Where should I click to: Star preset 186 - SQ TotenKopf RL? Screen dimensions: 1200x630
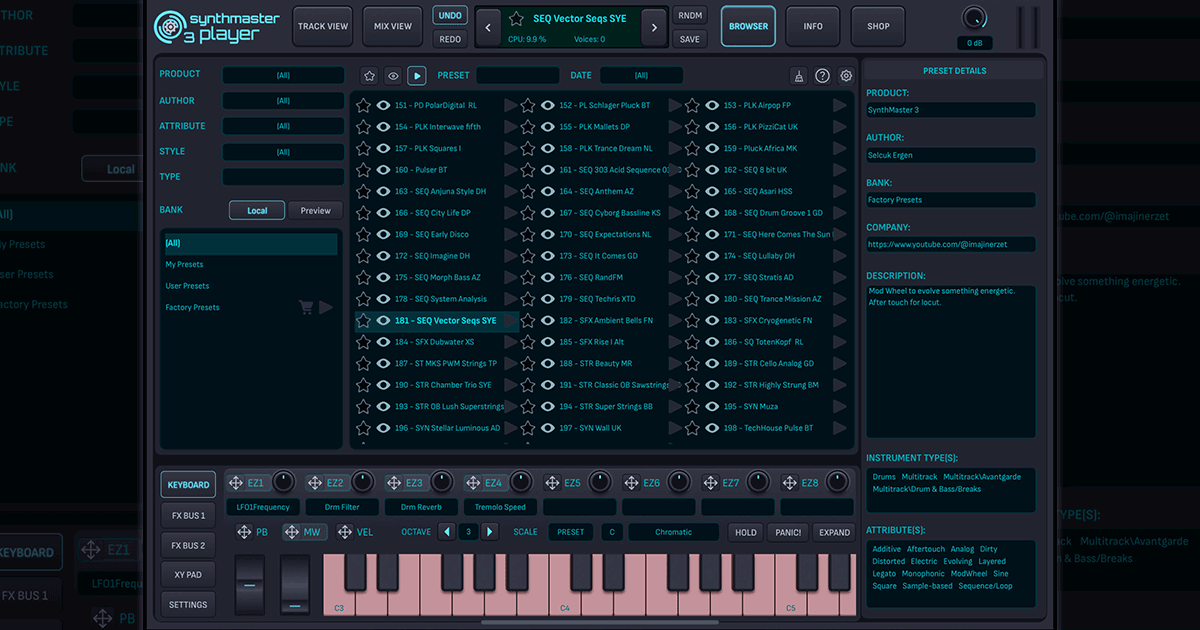point(691,342)
